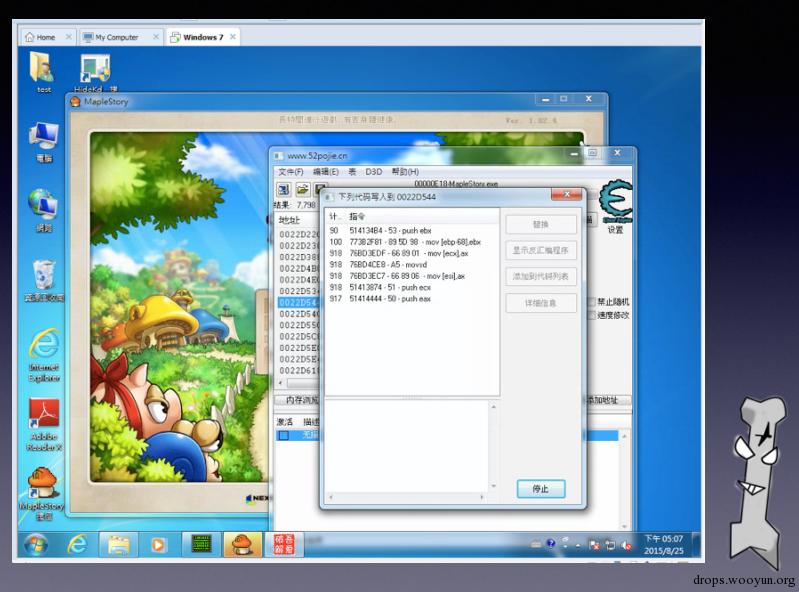Toggle the 速度修改 checkbox
The width and height of the screenshot is (799, 592).
(x=592, y=315)
